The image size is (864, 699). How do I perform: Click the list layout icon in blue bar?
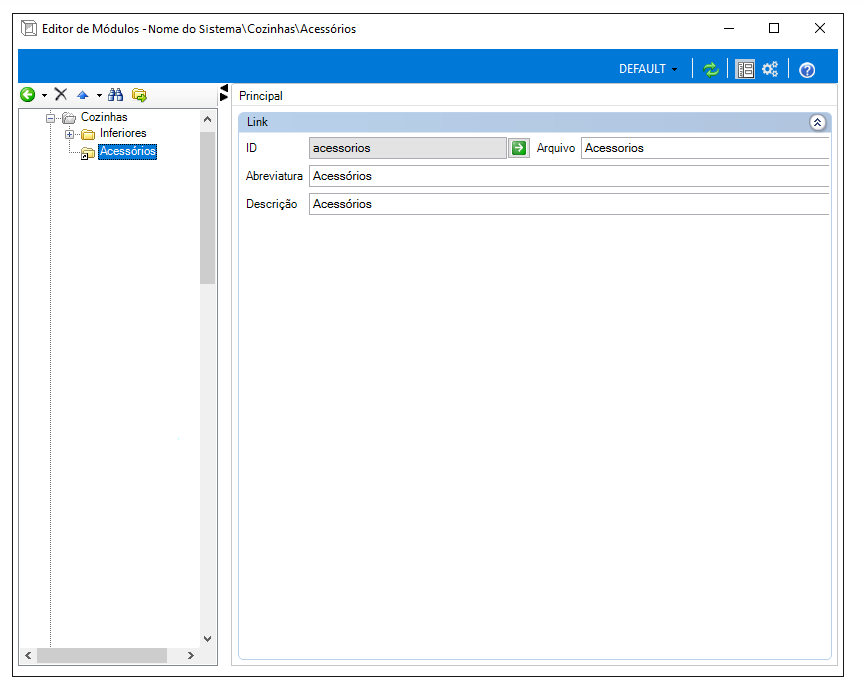pos(745,69)
